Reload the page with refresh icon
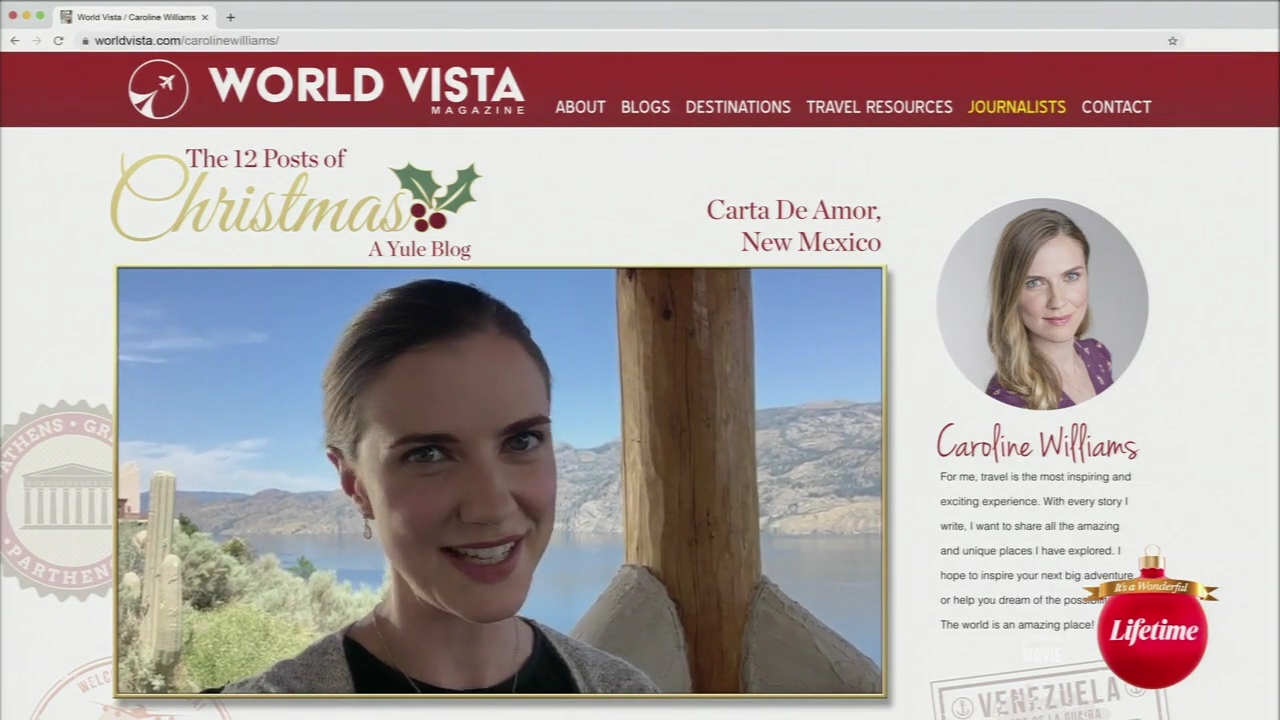This screenshot has height=720, width=1280. [x=58, y=41]
